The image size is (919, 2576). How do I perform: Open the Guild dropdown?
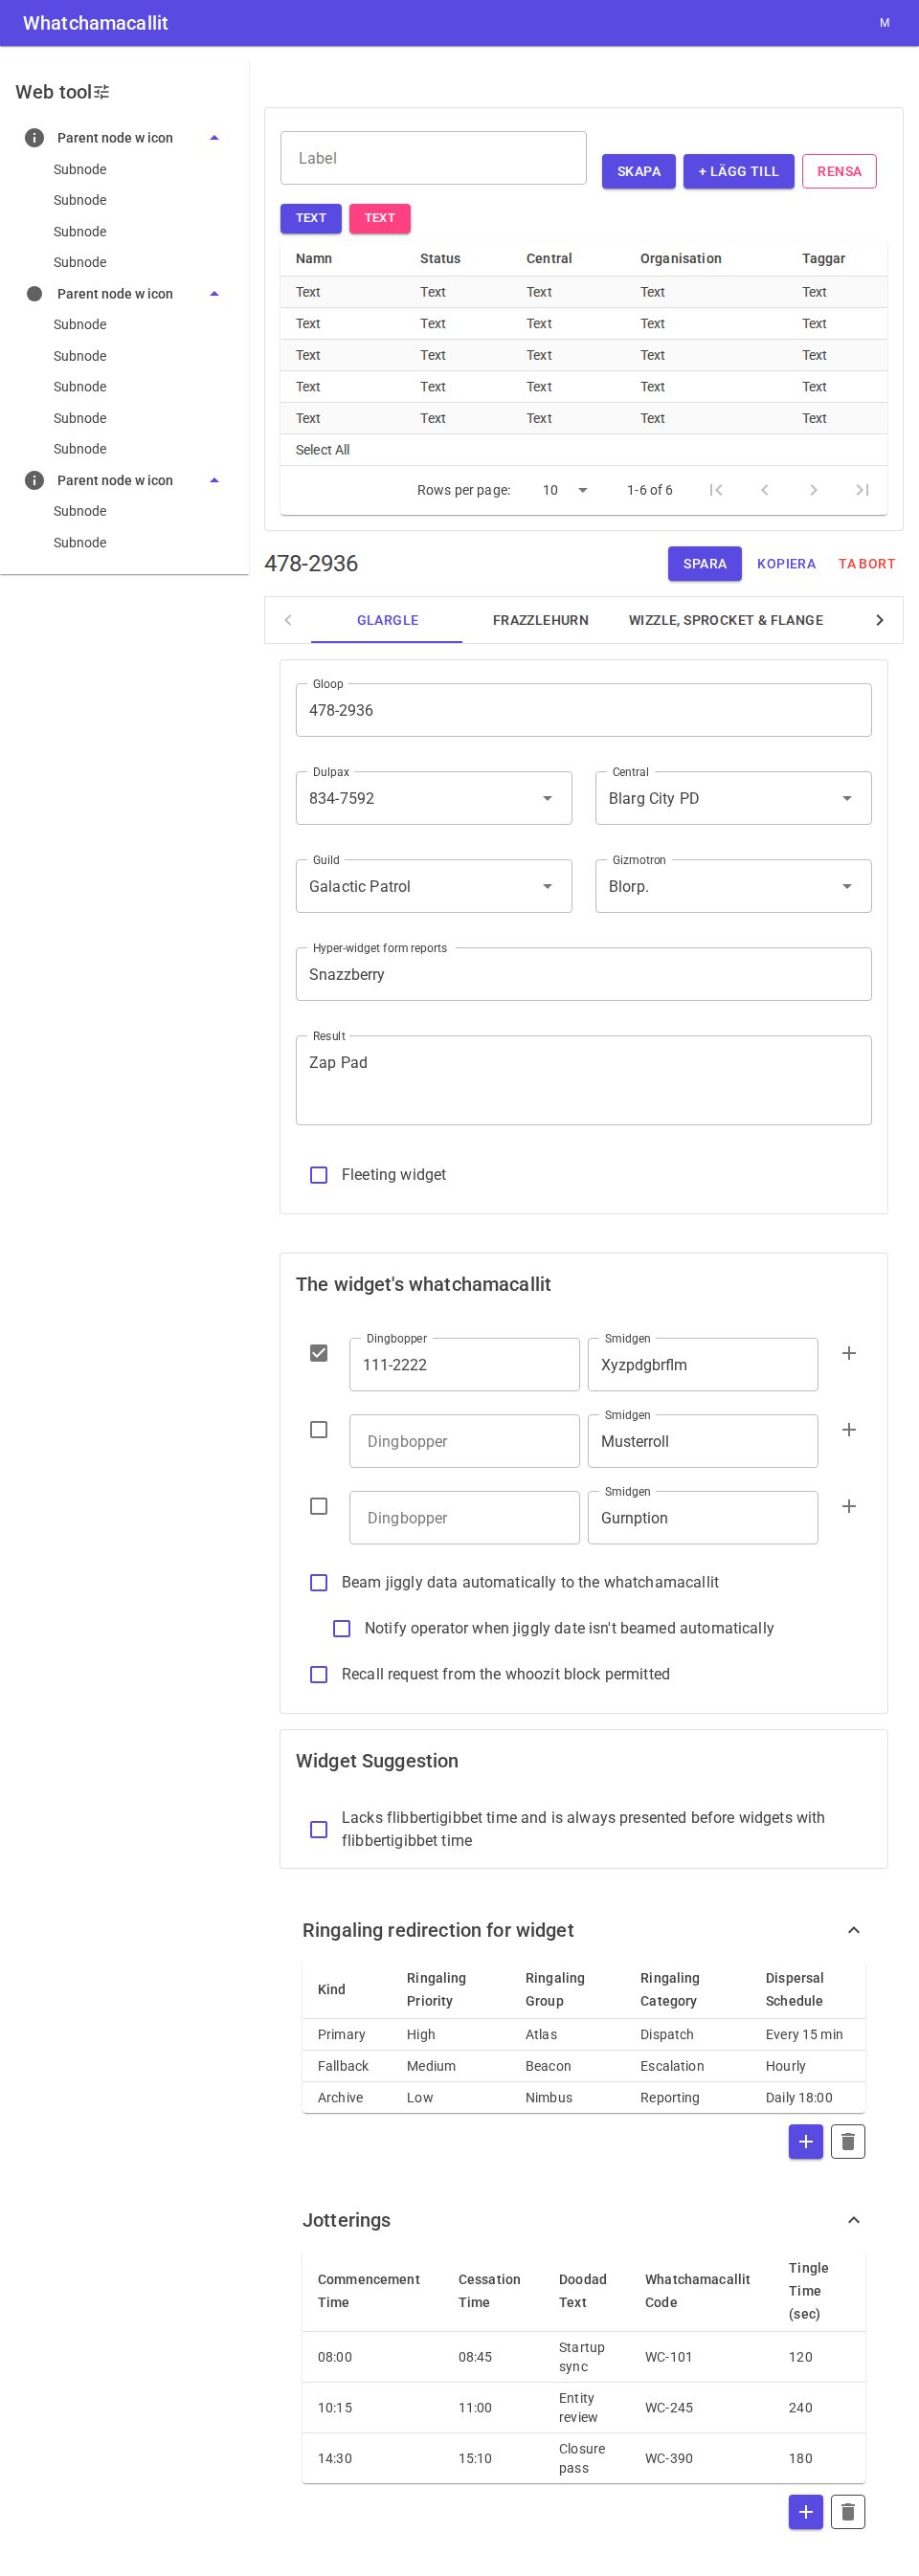coord(434,886)
